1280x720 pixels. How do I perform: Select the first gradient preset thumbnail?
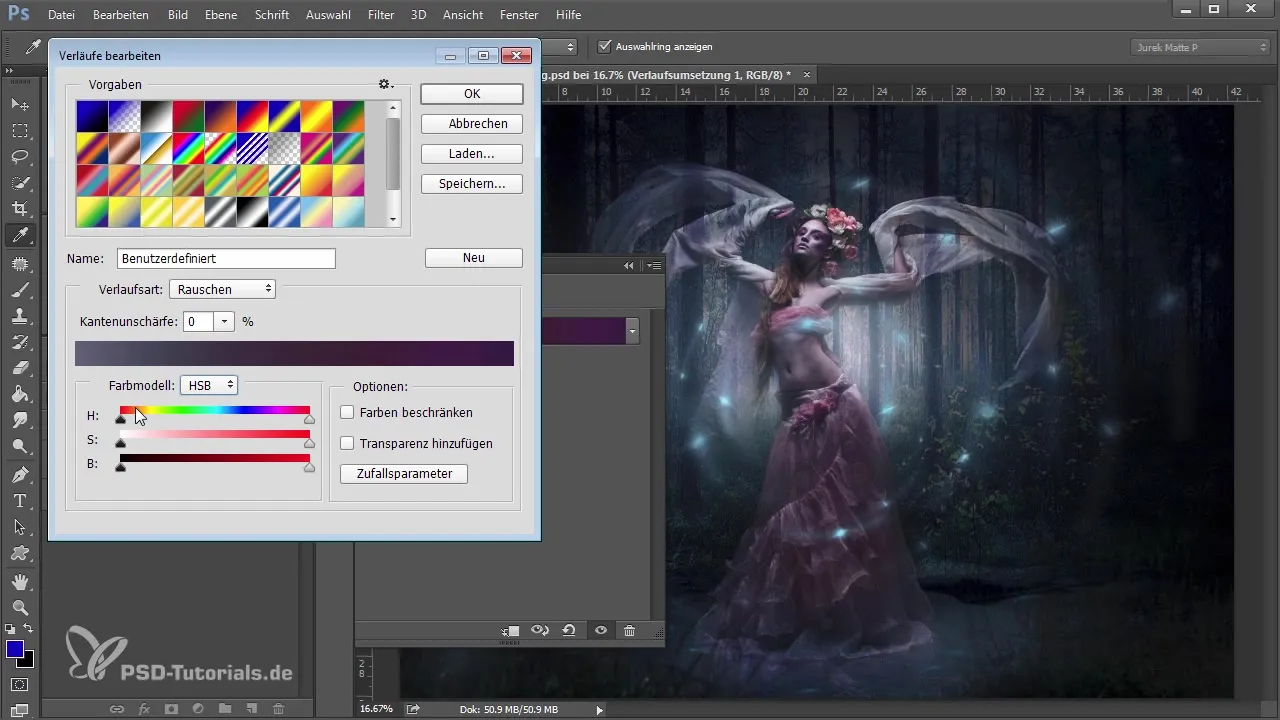(x=92, y=116)
